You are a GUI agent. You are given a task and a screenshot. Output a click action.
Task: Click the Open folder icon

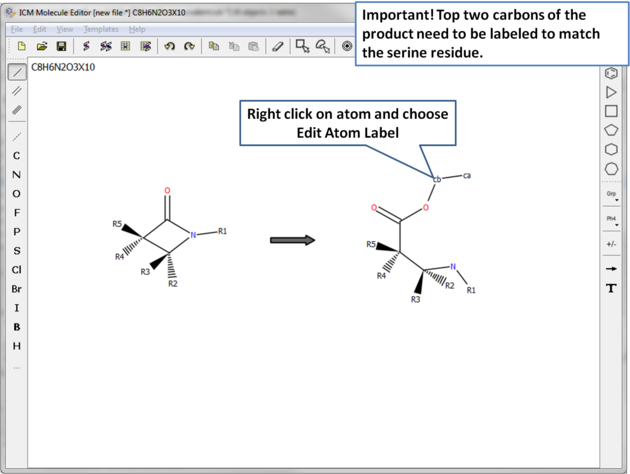pyautogui.click(x=42, y=46)
